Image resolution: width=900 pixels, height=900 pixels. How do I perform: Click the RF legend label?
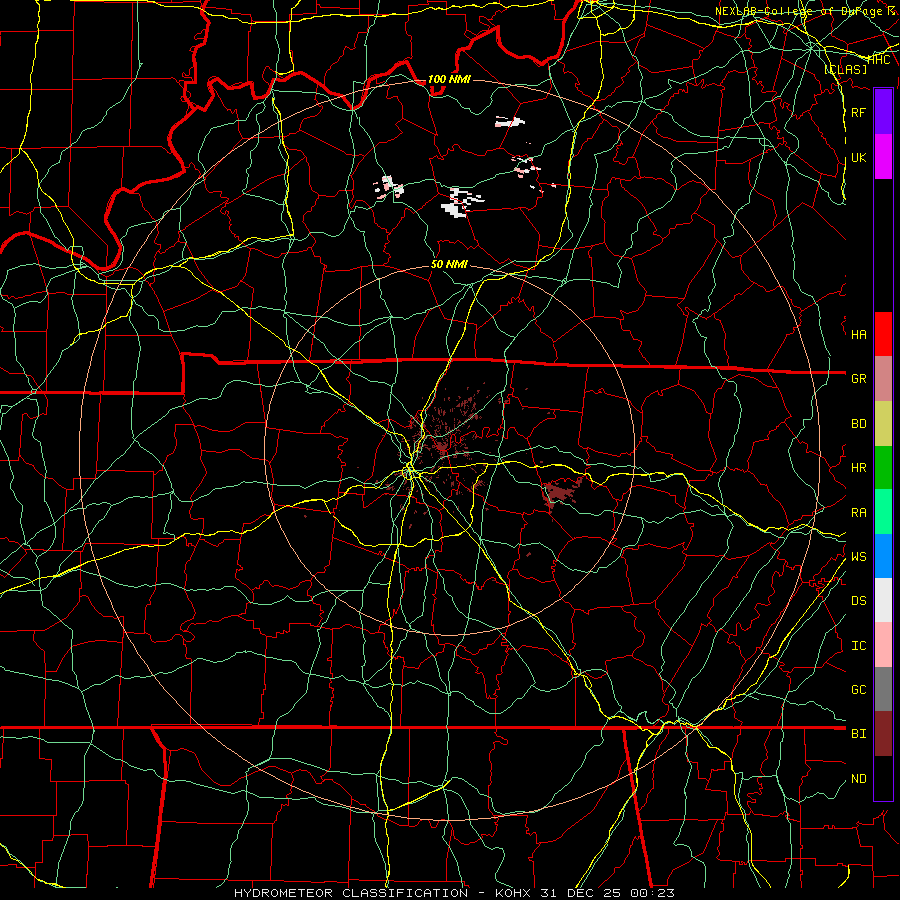point(859,112)
